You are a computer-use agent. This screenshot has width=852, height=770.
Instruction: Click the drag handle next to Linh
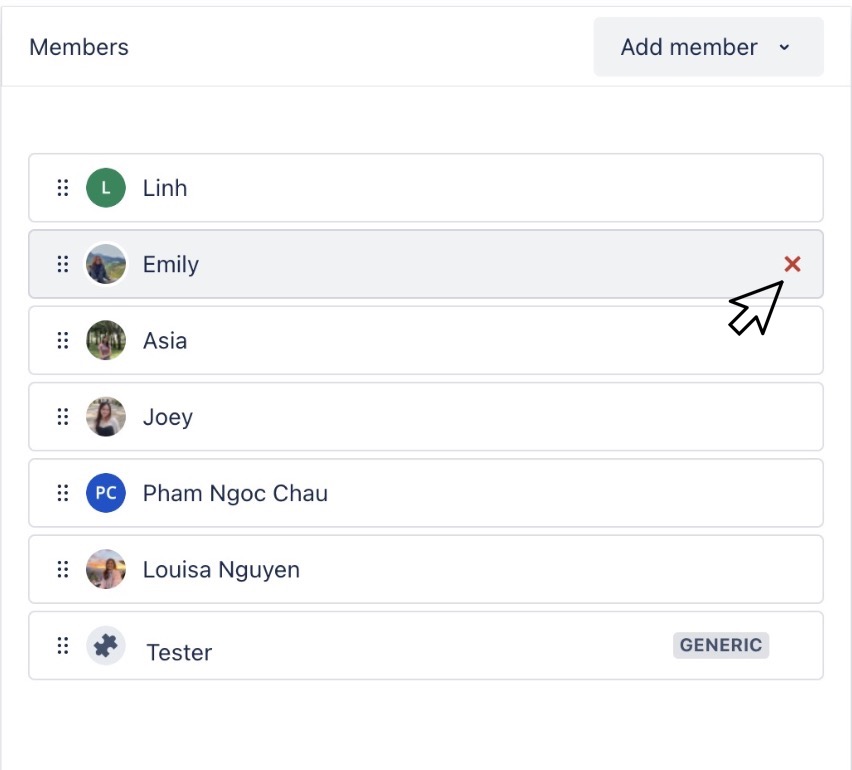coord(63,188)
